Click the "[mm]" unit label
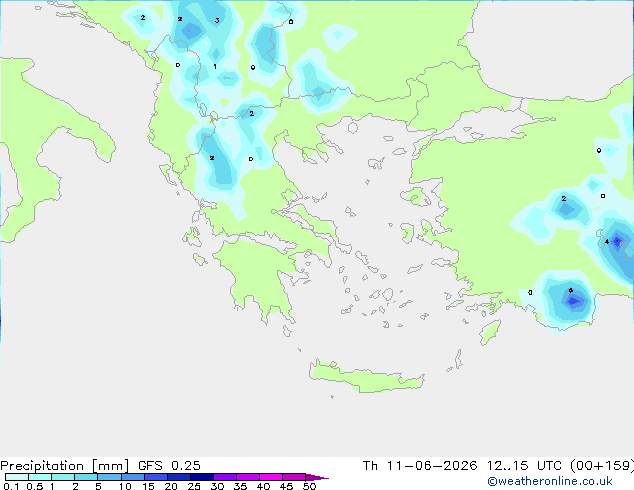This screenshot has width=634, height=490. point(110,466)
